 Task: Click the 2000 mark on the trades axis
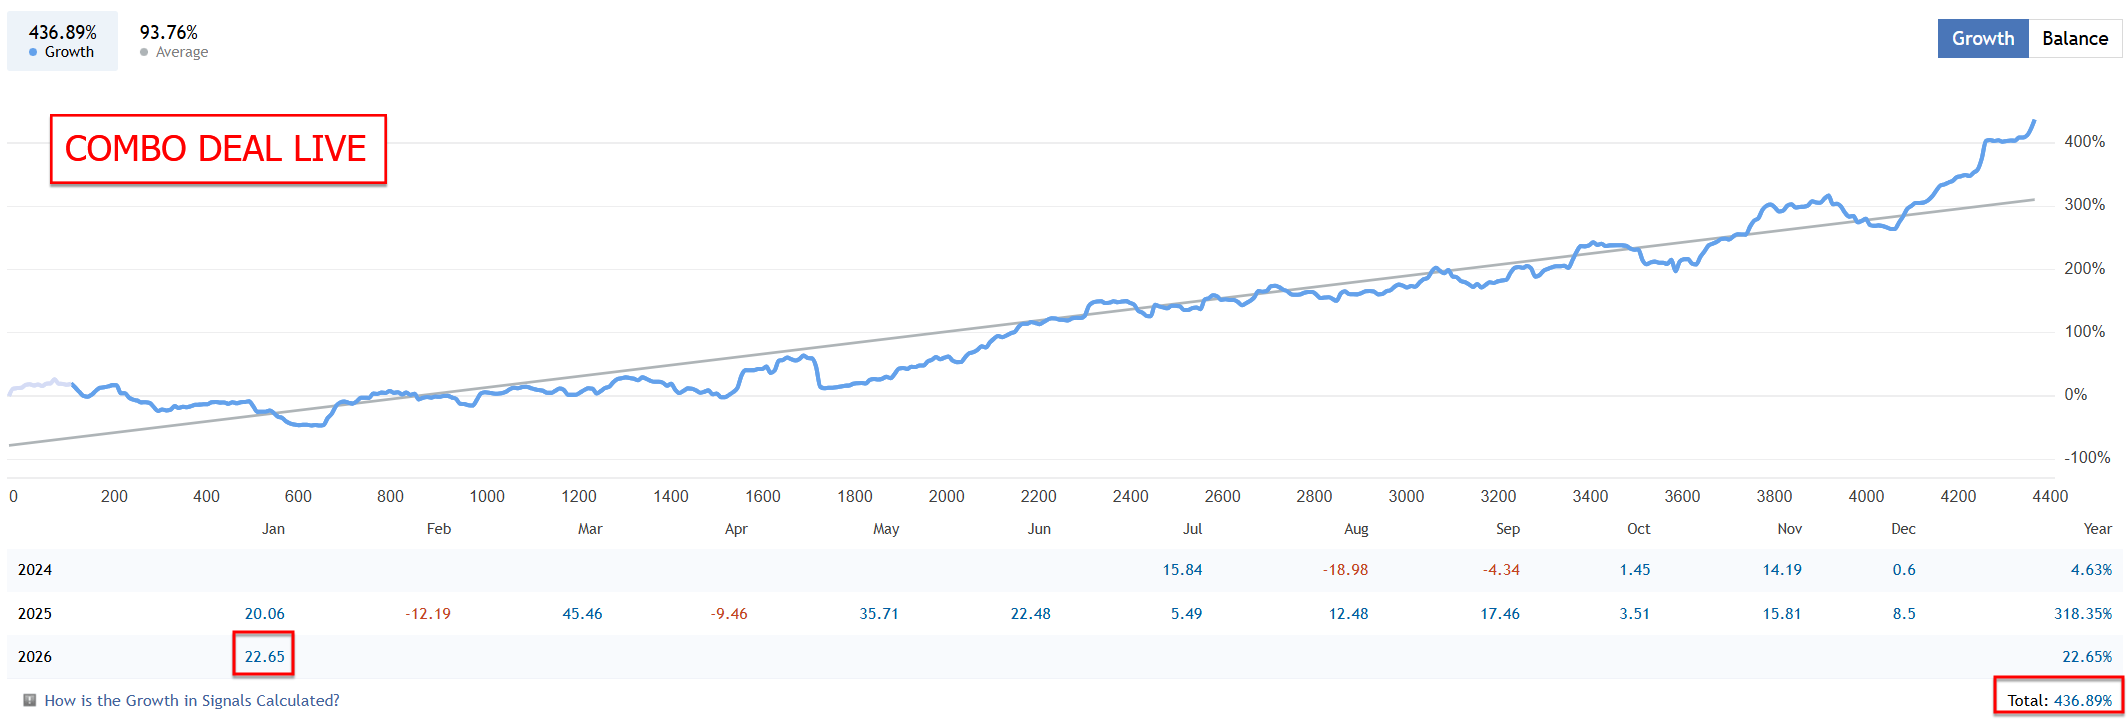pos(946,496)
